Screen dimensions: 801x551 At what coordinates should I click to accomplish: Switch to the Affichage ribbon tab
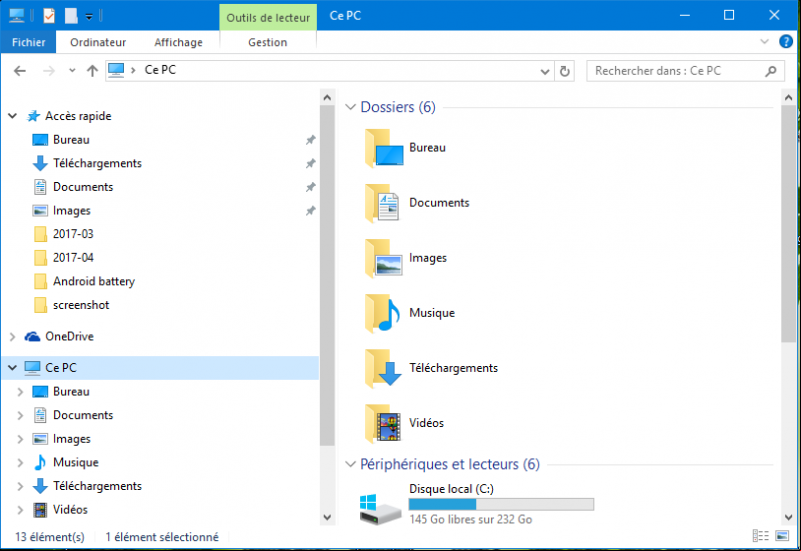[178, 42]
